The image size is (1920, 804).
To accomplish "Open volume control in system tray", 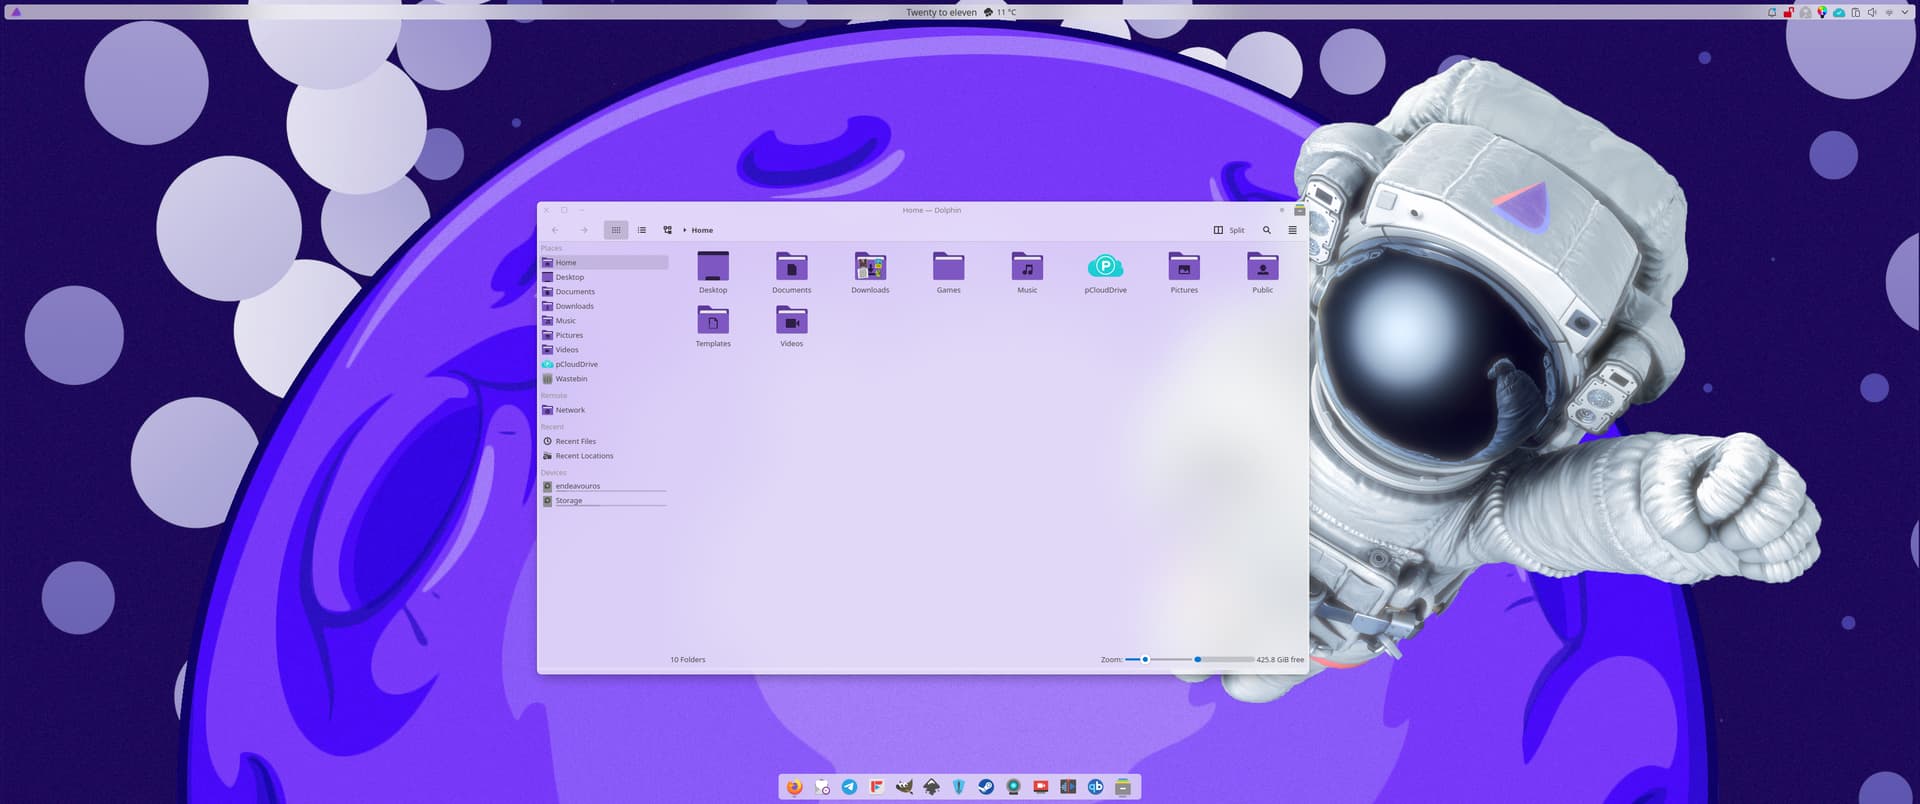I will pos(1872,12).
